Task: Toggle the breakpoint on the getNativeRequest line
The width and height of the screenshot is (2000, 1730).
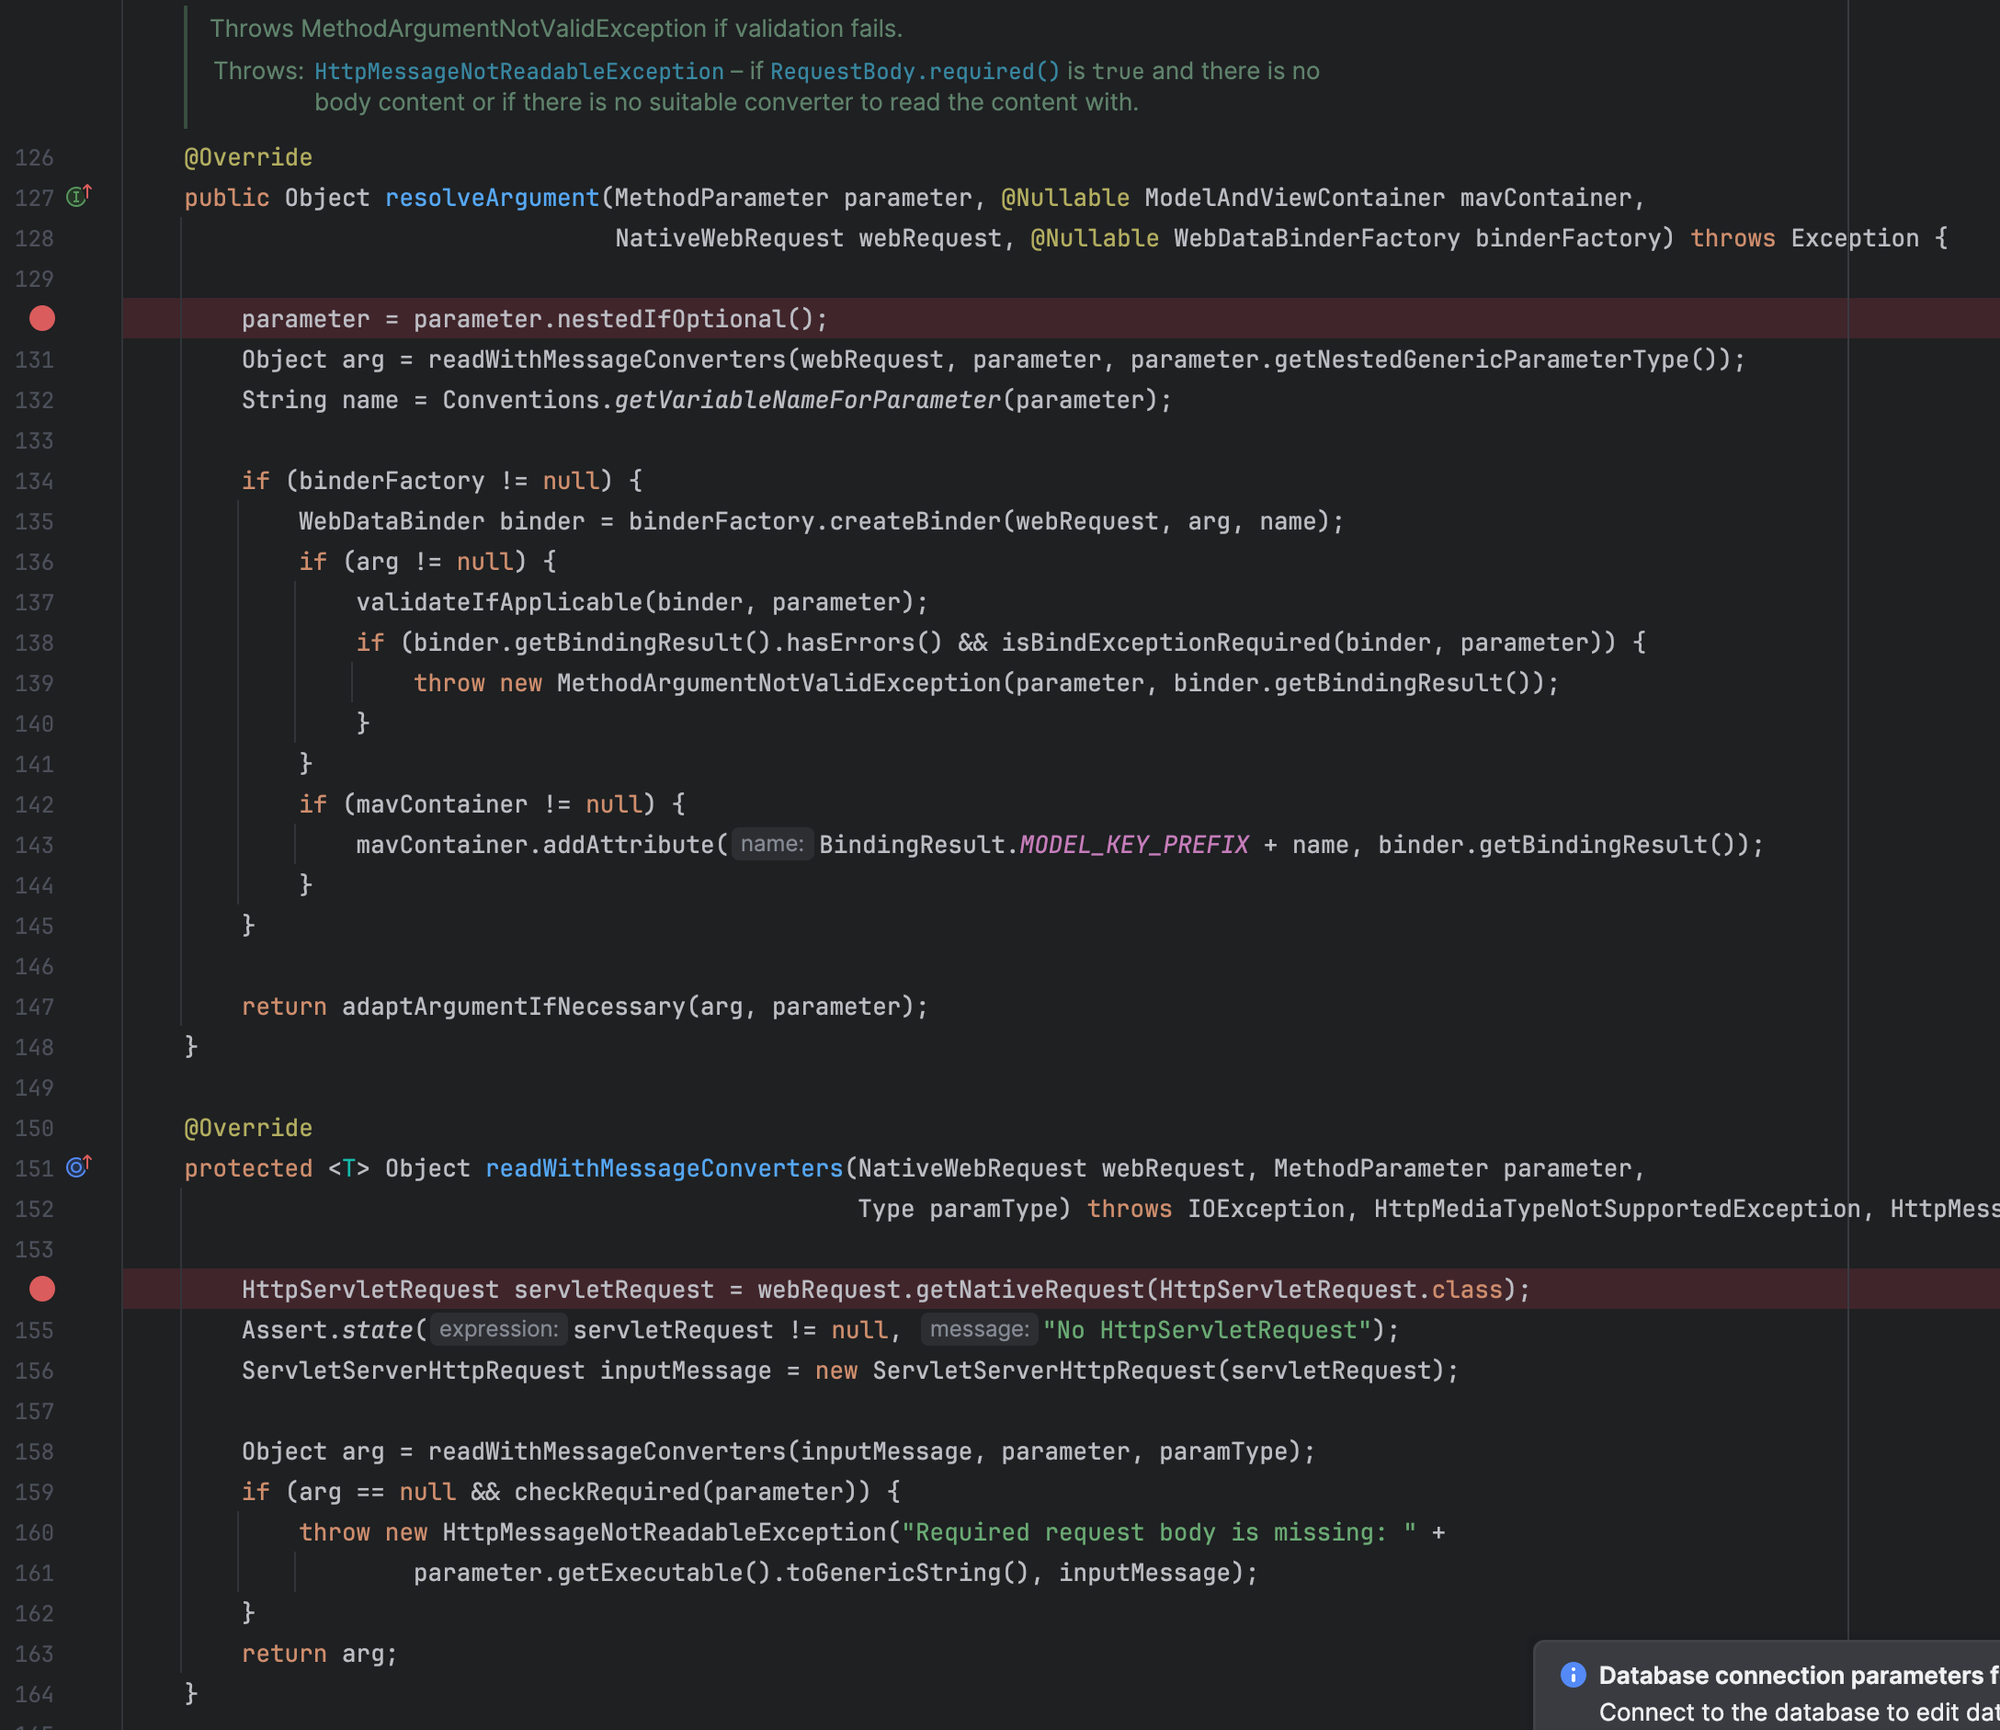Action: click(42, 1289)
